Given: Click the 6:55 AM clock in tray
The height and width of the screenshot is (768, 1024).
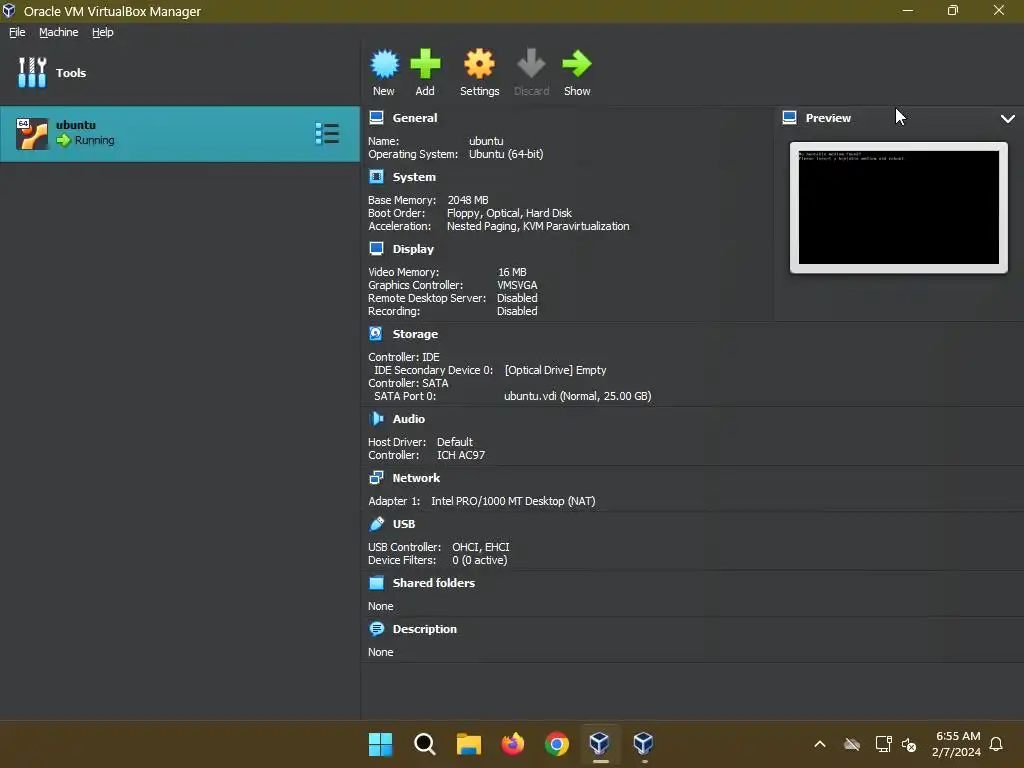Looking at the screenshot, I should (x=957, y=736).
